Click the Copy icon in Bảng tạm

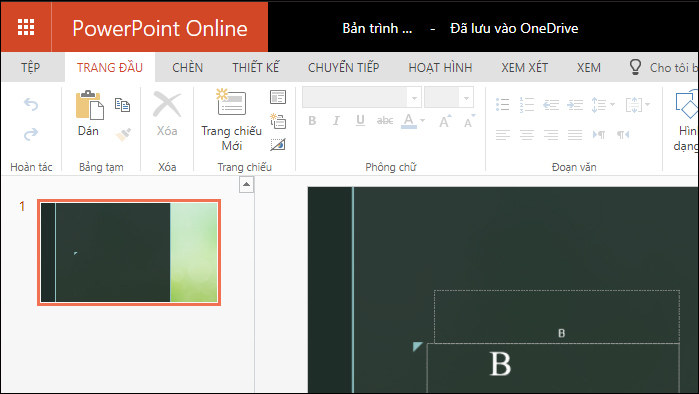(x=122, y=105)
